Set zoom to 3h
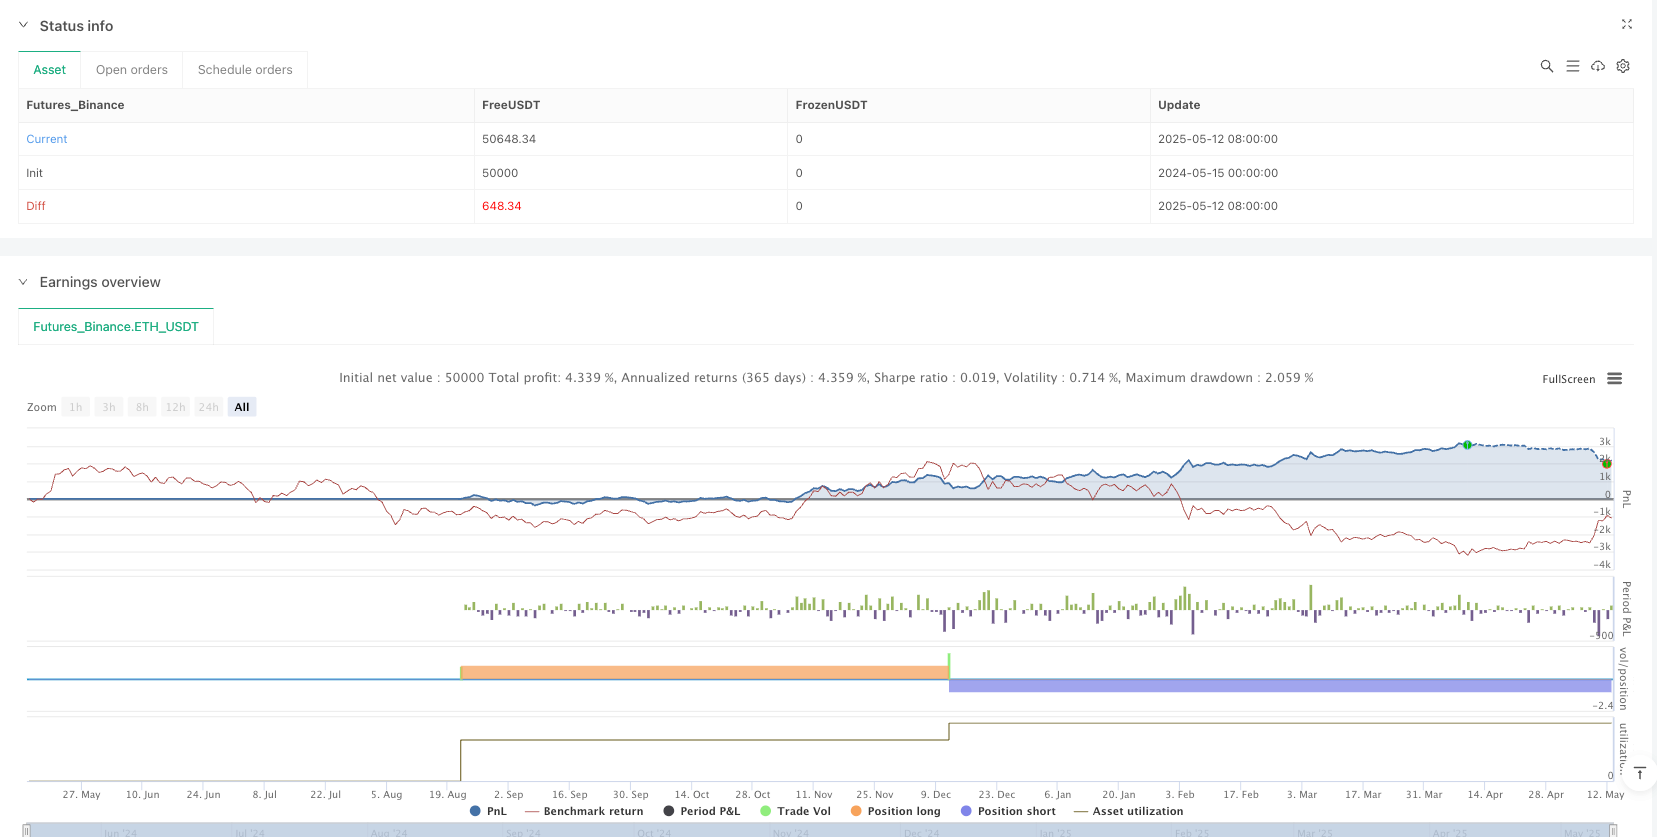Screen dimensions: 1657x837 pos(109,407)
